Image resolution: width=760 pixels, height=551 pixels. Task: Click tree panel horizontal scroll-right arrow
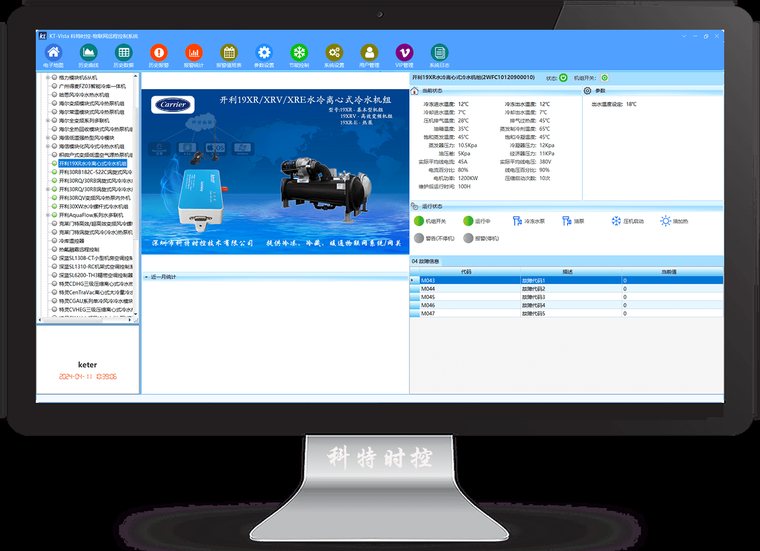click(x=129, y=319)
